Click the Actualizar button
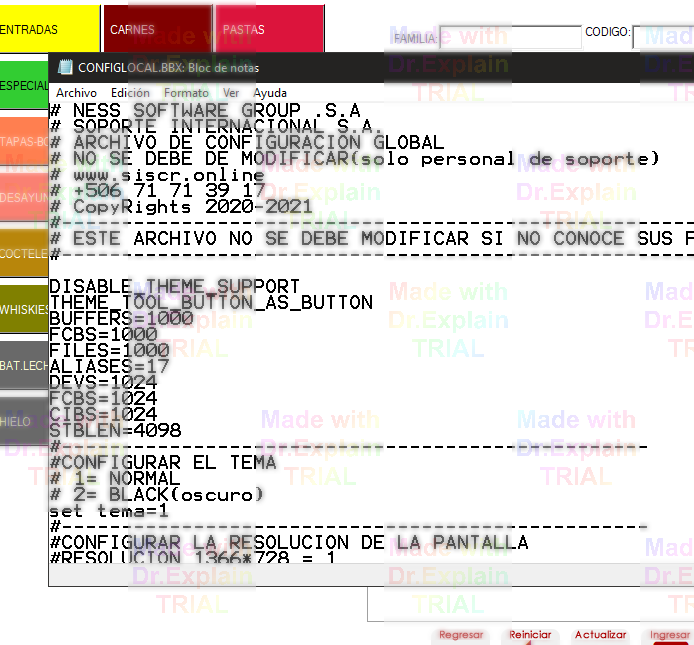This screenshot has width=694, height=645. (600, 635)
